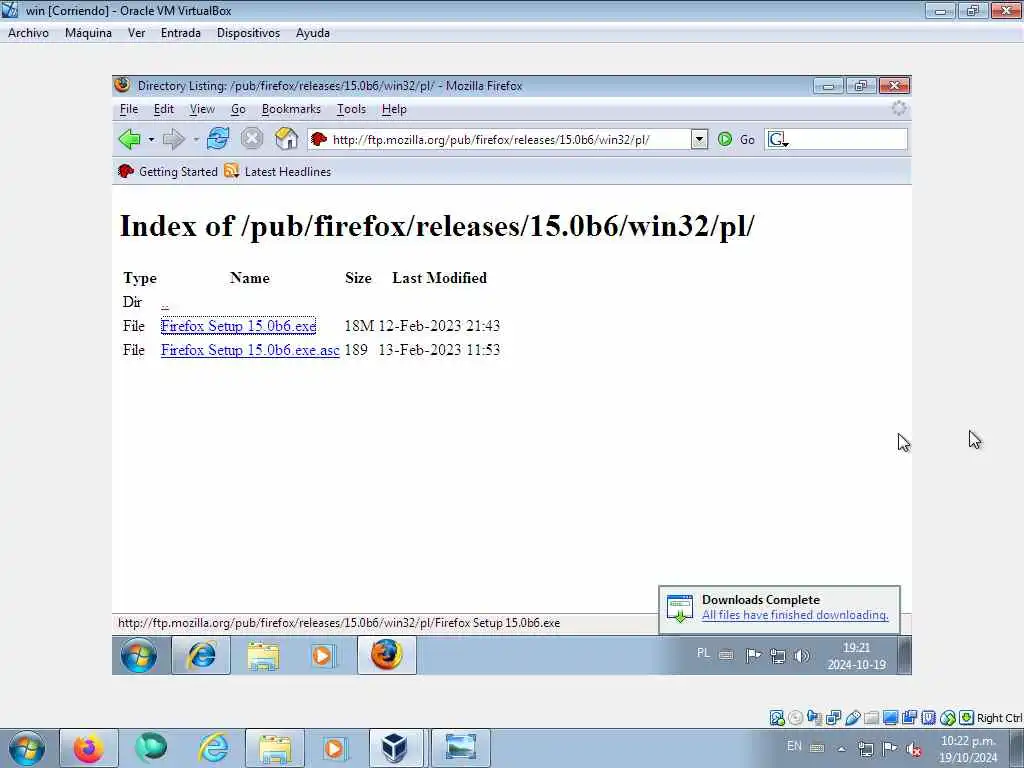The height and width of the screenshot is (768, 1024).
Task: Click VirtualBox mouse integration indicator
Action: click(948, 718)
